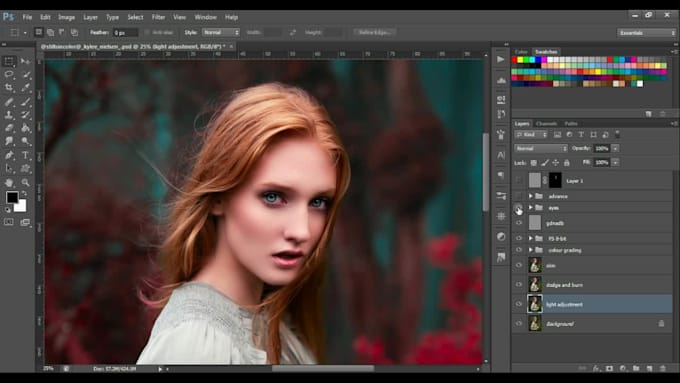Select the Move tool
The width and height of the screenshot is (680, 383).
coord(26,61)
